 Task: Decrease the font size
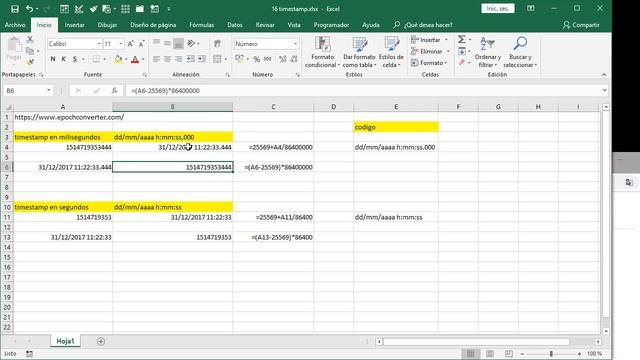pos(142,44)
